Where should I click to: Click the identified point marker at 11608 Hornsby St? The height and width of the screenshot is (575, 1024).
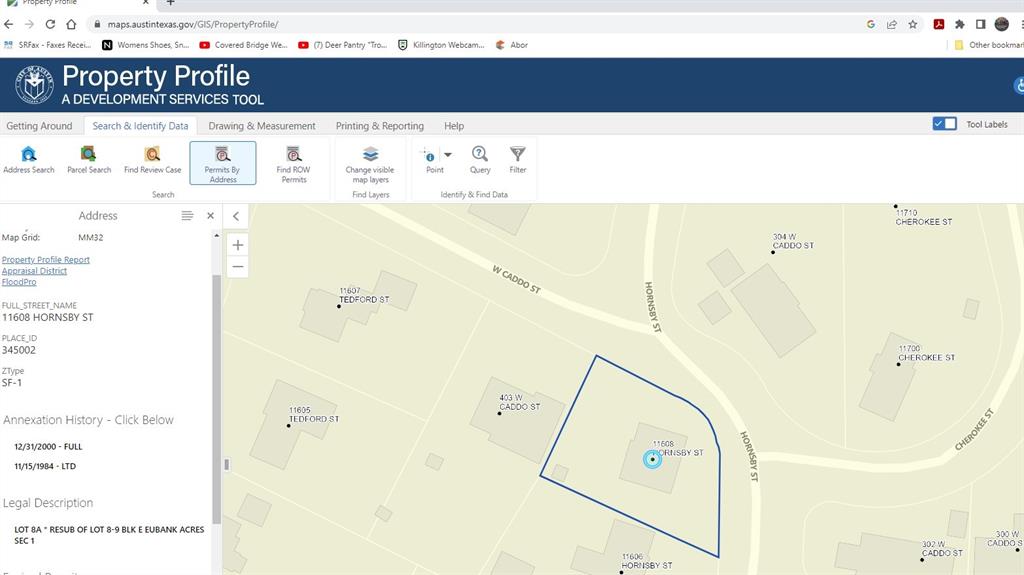(x=652, y=459)
